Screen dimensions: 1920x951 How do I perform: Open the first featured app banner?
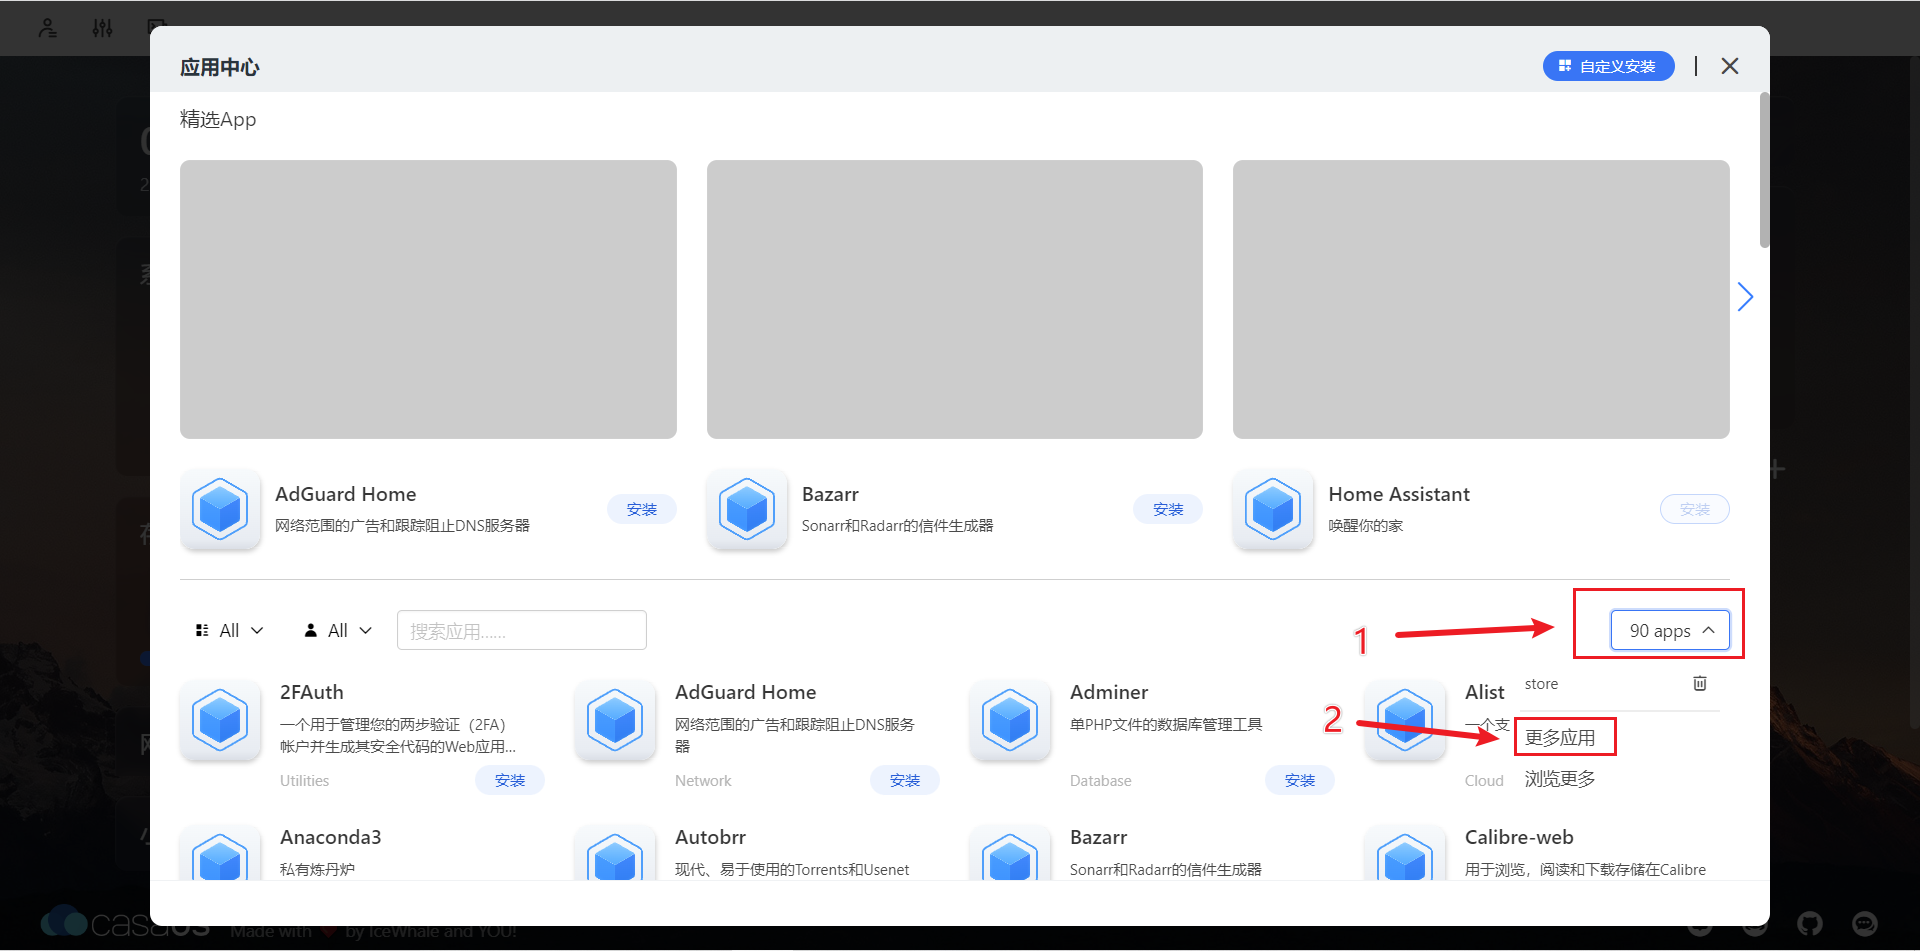click(x=428, y=299)
